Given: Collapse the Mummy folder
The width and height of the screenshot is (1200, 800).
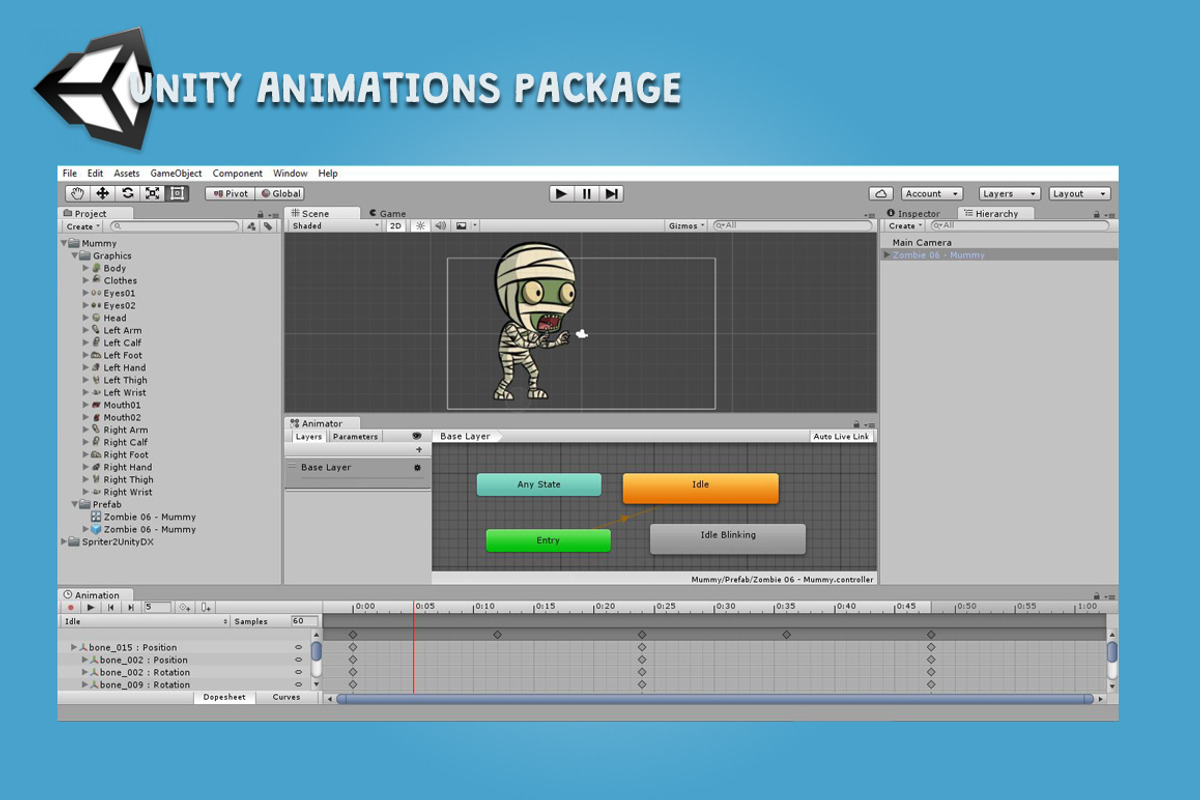Looking at the screenshot, I should tap(65, 243).
